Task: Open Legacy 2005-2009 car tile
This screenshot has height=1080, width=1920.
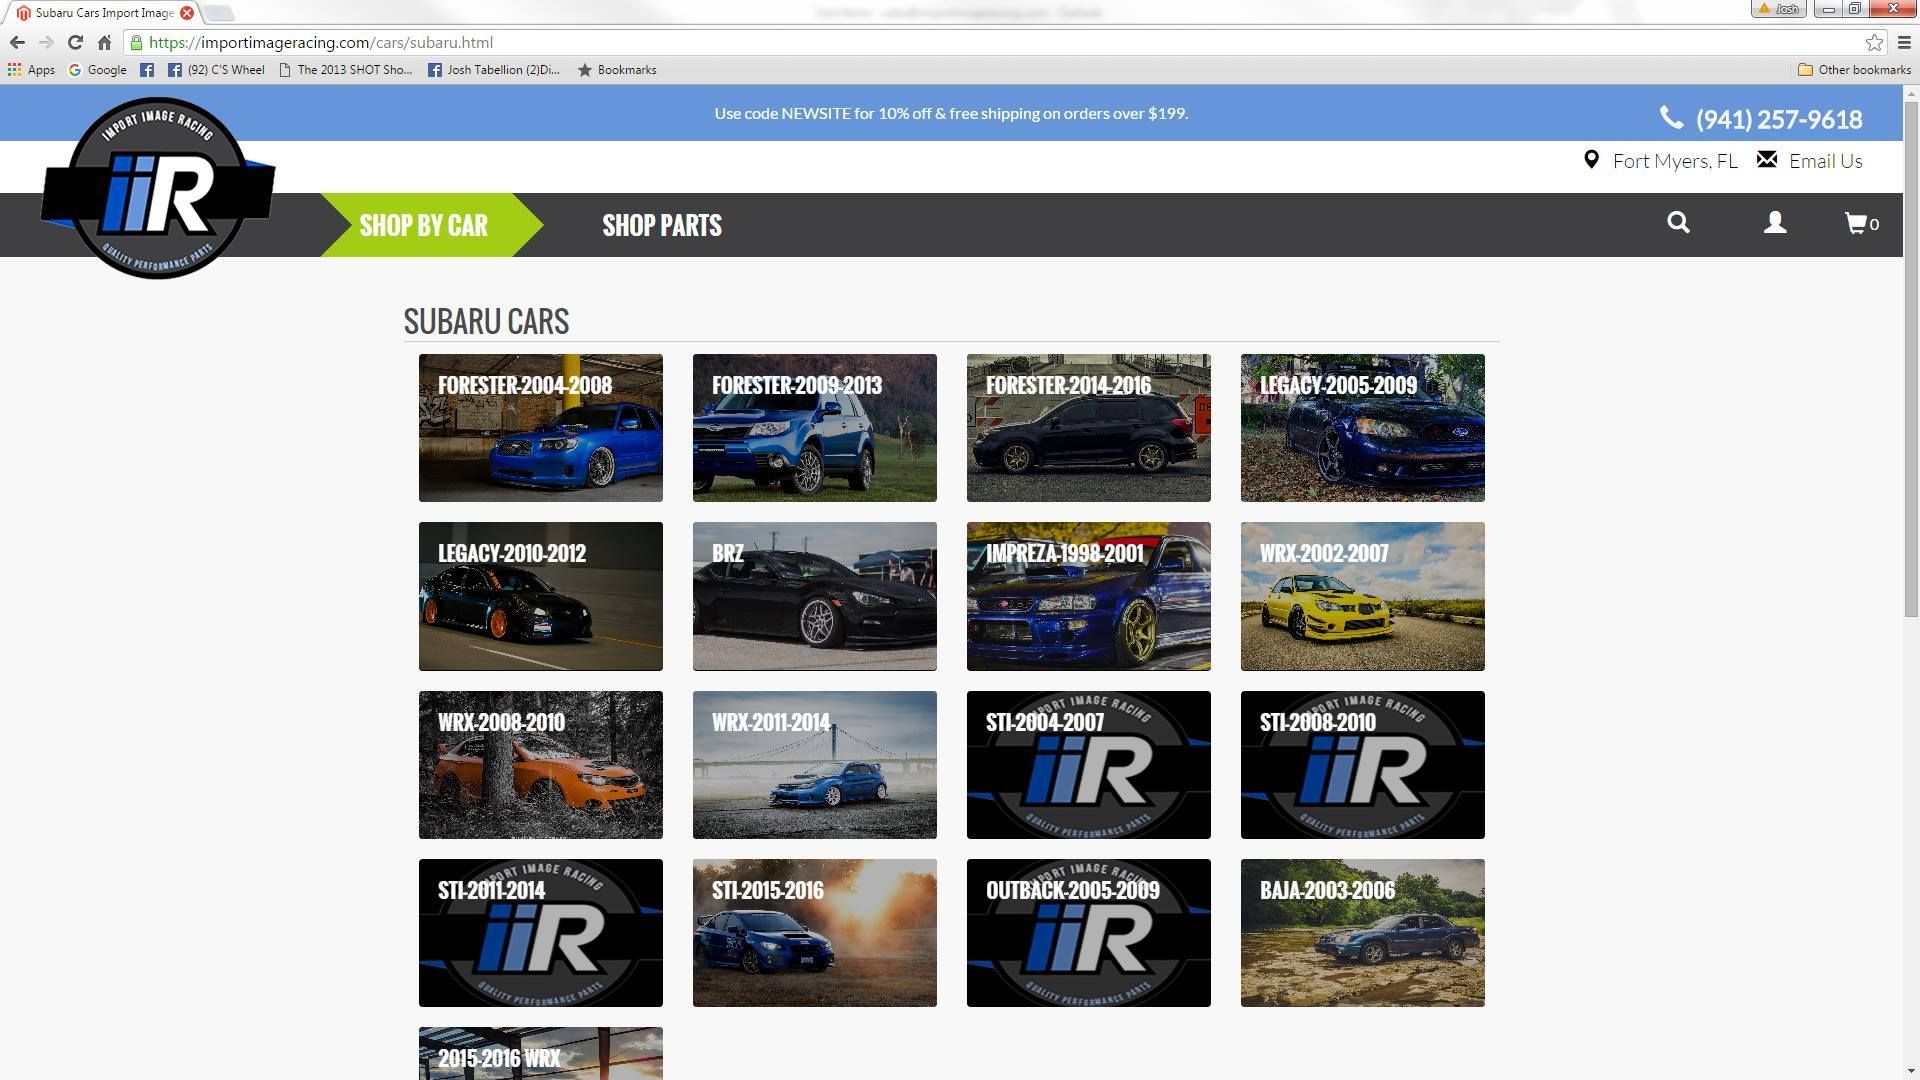Action: 1363,428
